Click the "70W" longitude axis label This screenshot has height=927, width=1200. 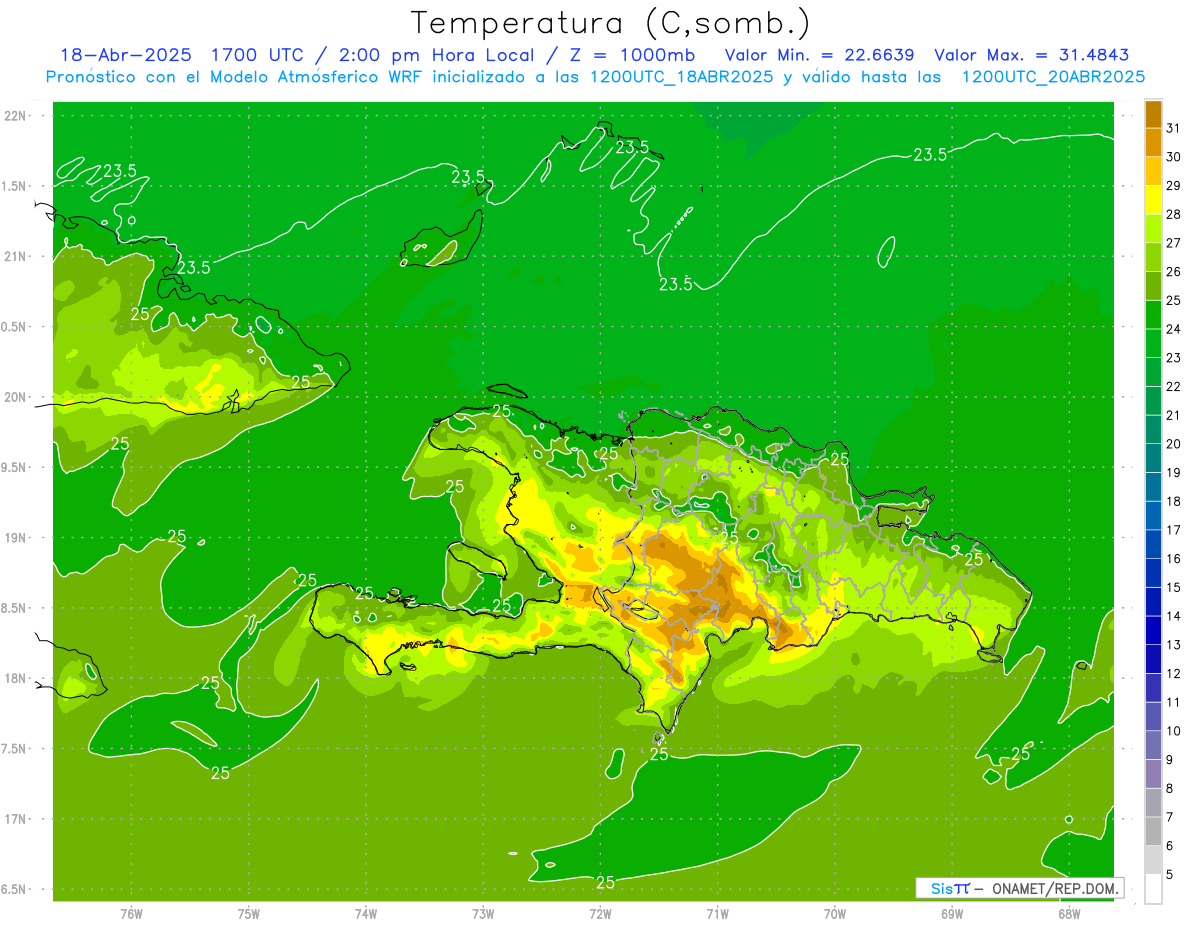[835, 914]
